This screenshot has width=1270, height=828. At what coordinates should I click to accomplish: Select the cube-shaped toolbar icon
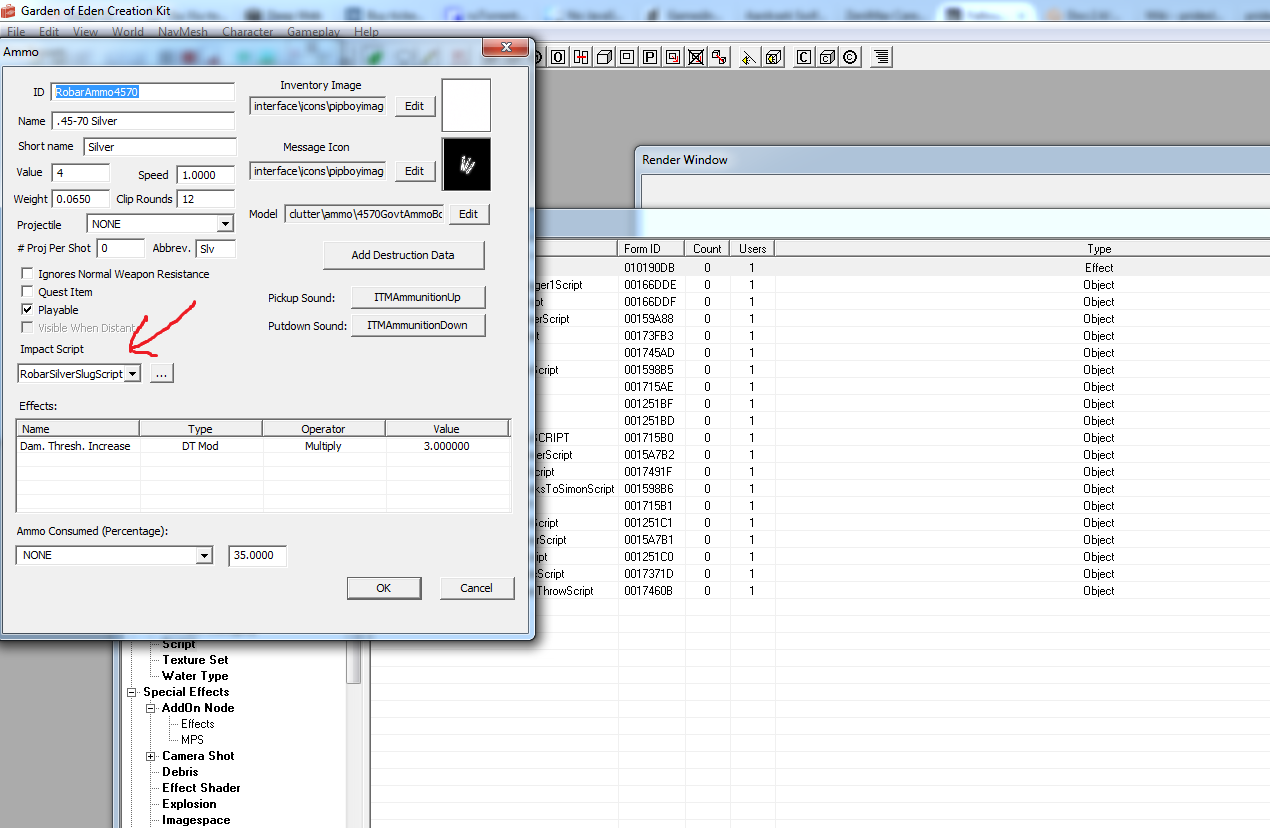click(x=603, y=57)
